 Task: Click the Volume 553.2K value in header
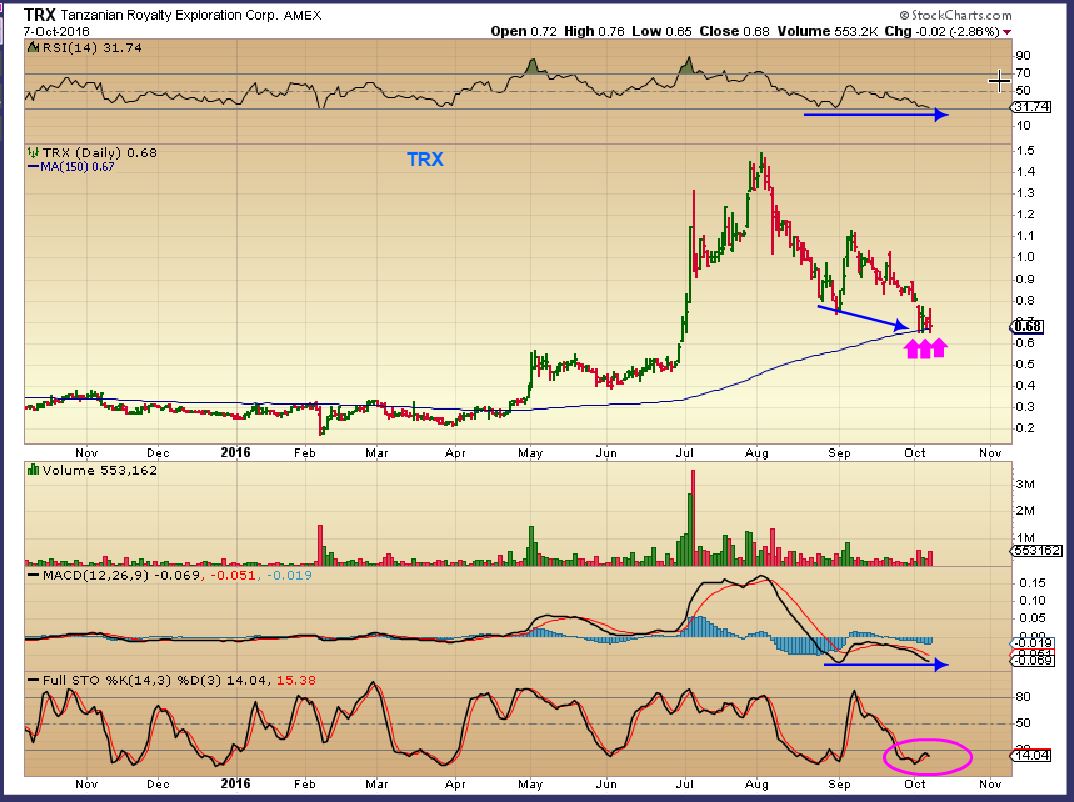[x=827, y=32]
